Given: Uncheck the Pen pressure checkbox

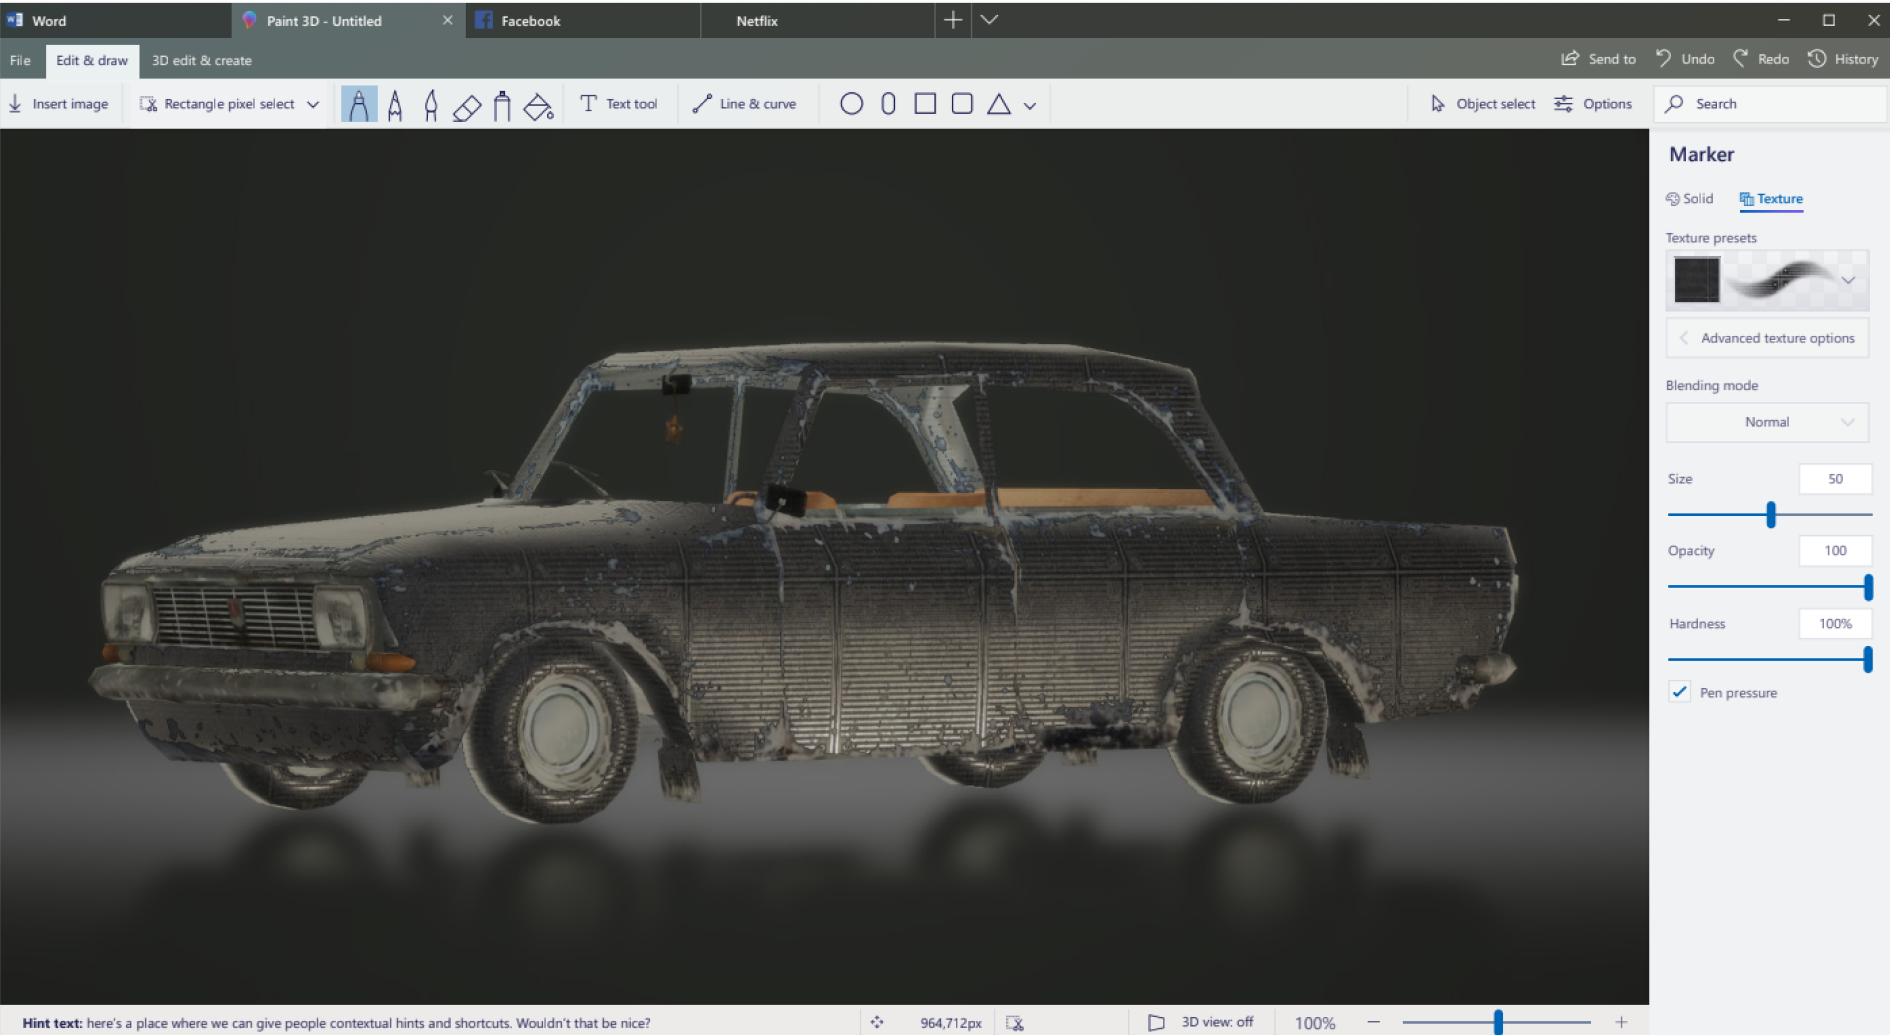Looking at the screenshot, I should [1680, 692].
